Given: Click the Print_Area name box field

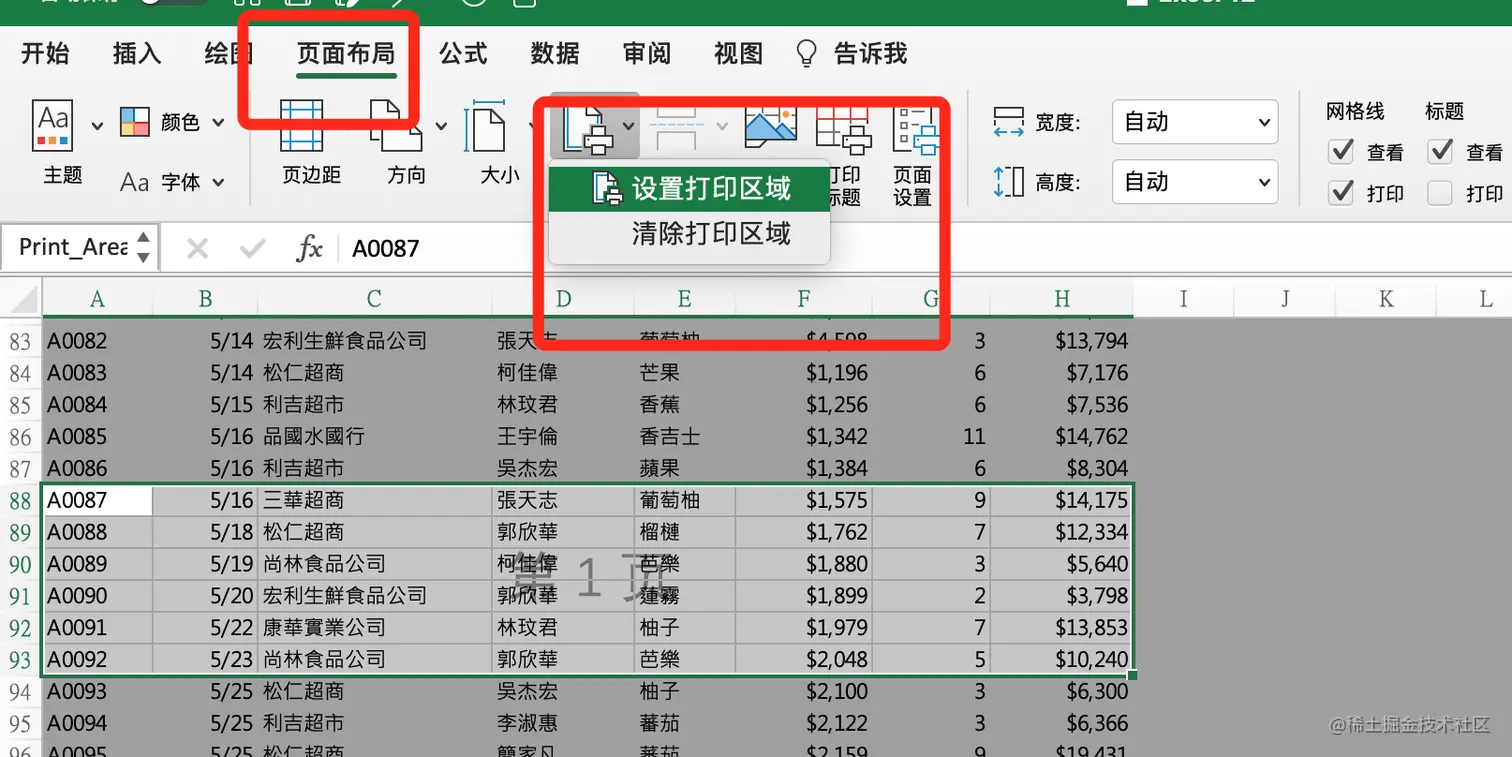Looking at the screenshot, I should [x=73, y=247].
